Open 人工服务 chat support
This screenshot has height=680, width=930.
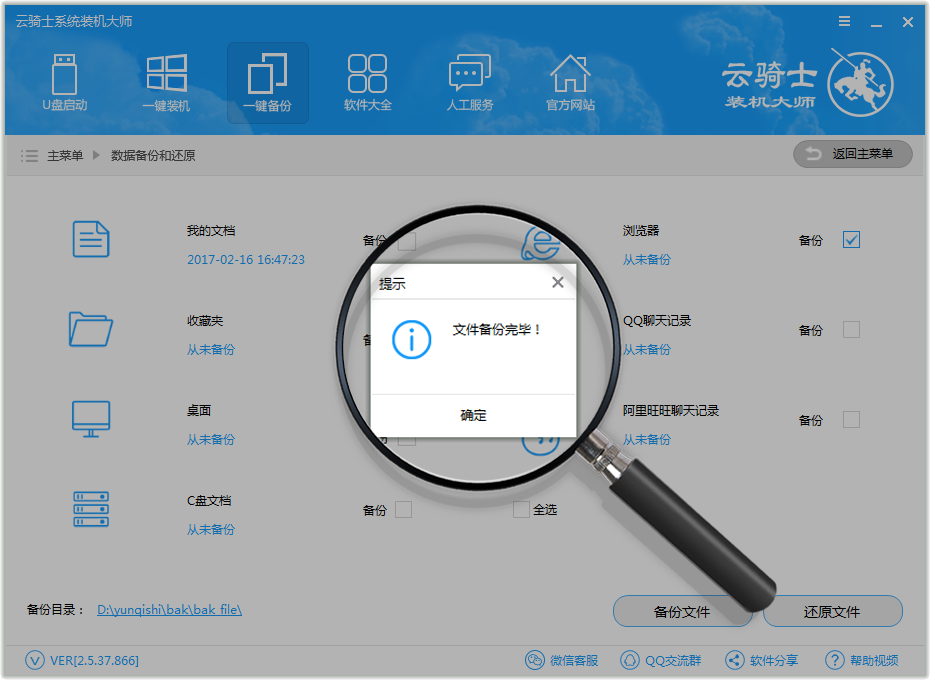pyautogui.click(x=470, y=83)
